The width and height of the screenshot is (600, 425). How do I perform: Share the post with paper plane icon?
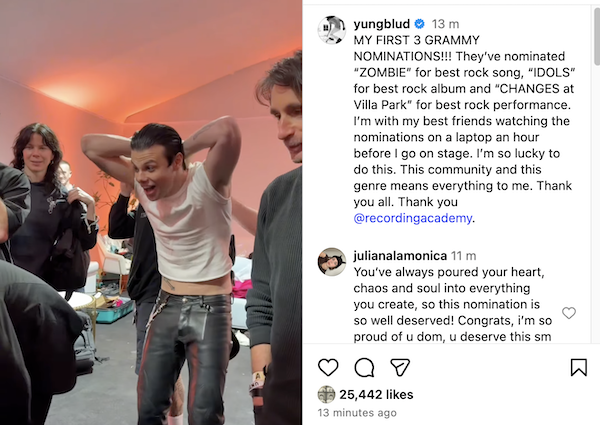(x=400, y=367)
